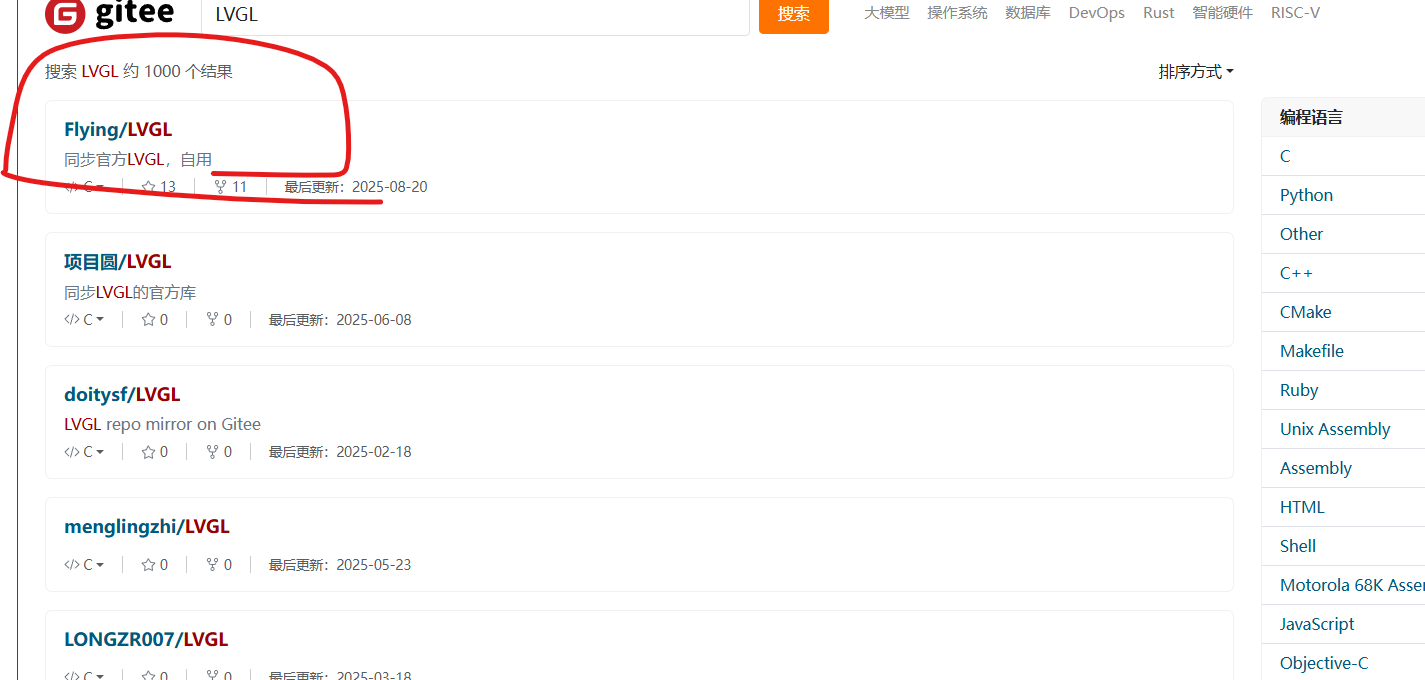Open the Gitee logo home link

pos(110,14)
